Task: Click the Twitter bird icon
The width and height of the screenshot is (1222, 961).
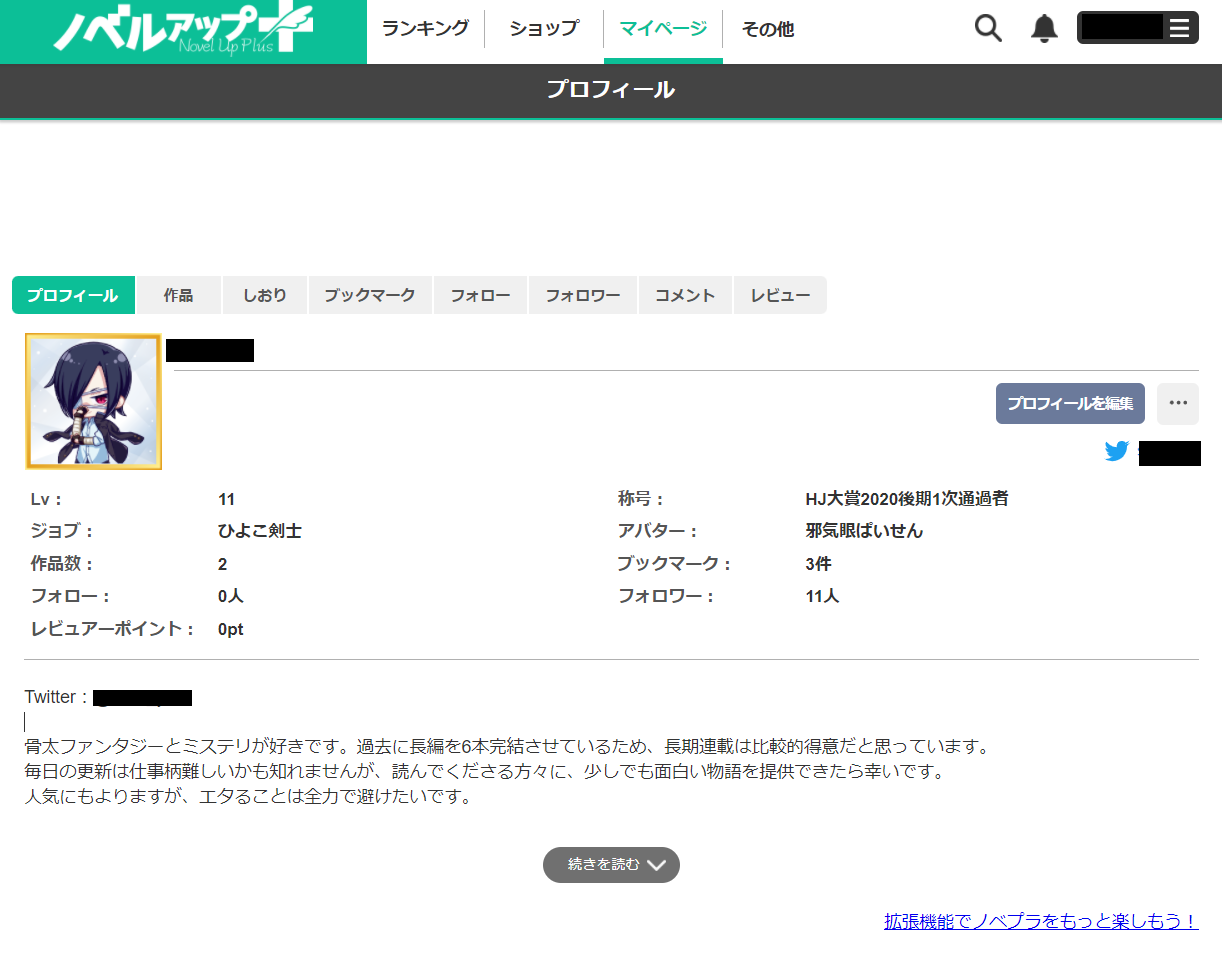Action: pos(1117,452)
